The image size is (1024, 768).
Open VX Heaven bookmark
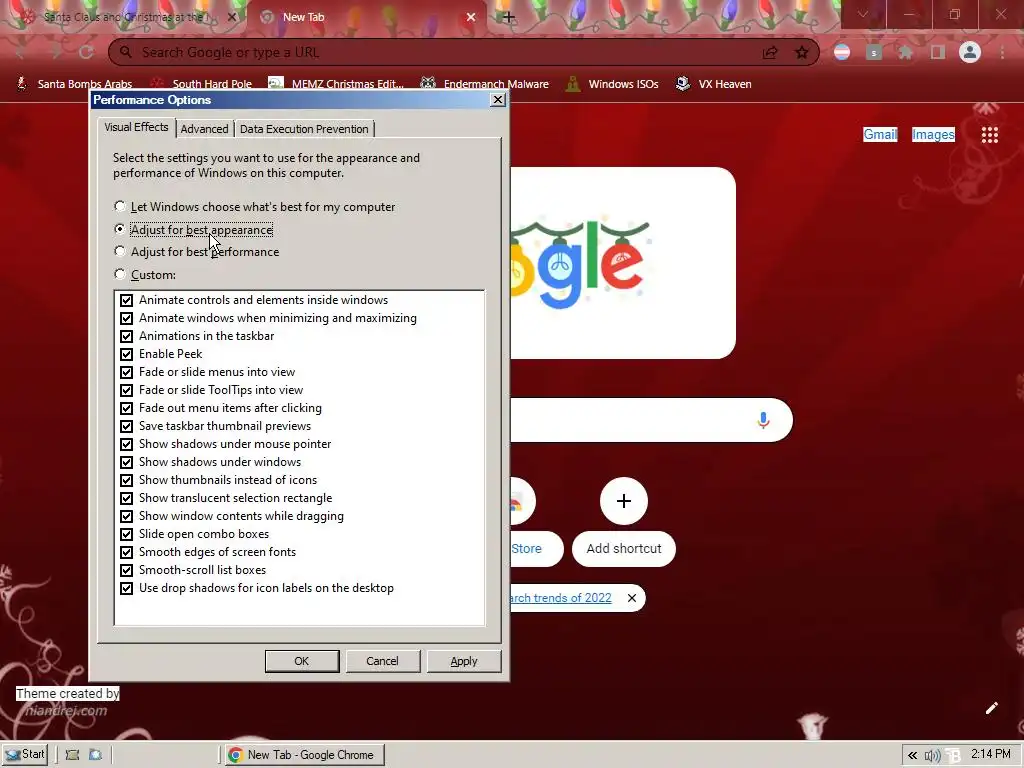tap(714, 84)
